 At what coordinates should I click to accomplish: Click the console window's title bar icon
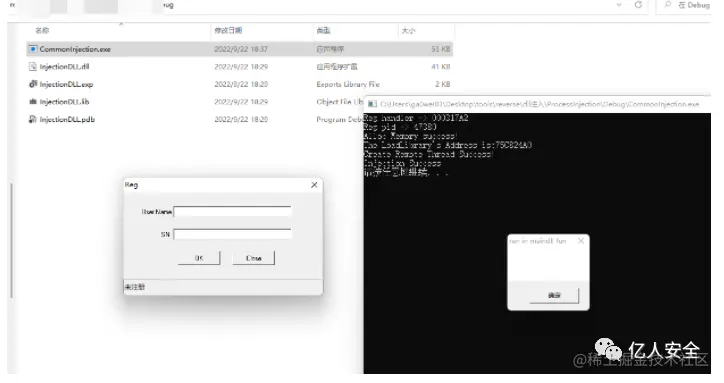tap(372, 104)
